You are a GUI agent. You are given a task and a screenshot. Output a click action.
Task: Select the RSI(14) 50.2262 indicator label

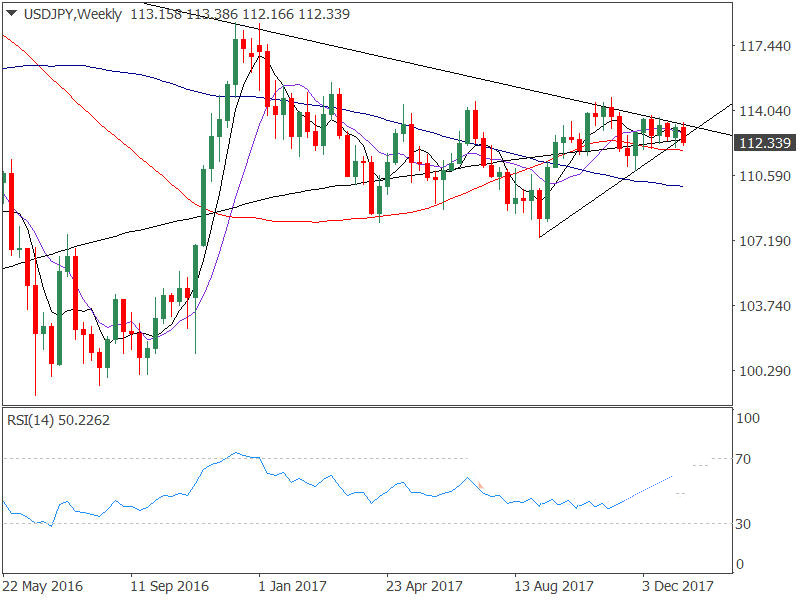58,420
